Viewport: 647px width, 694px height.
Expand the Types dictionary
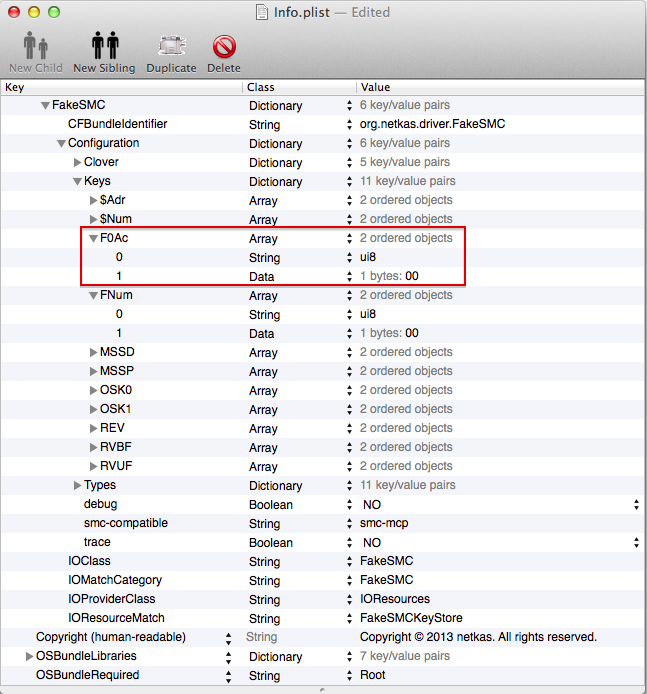pyautogui.click(x=77, y=485)
